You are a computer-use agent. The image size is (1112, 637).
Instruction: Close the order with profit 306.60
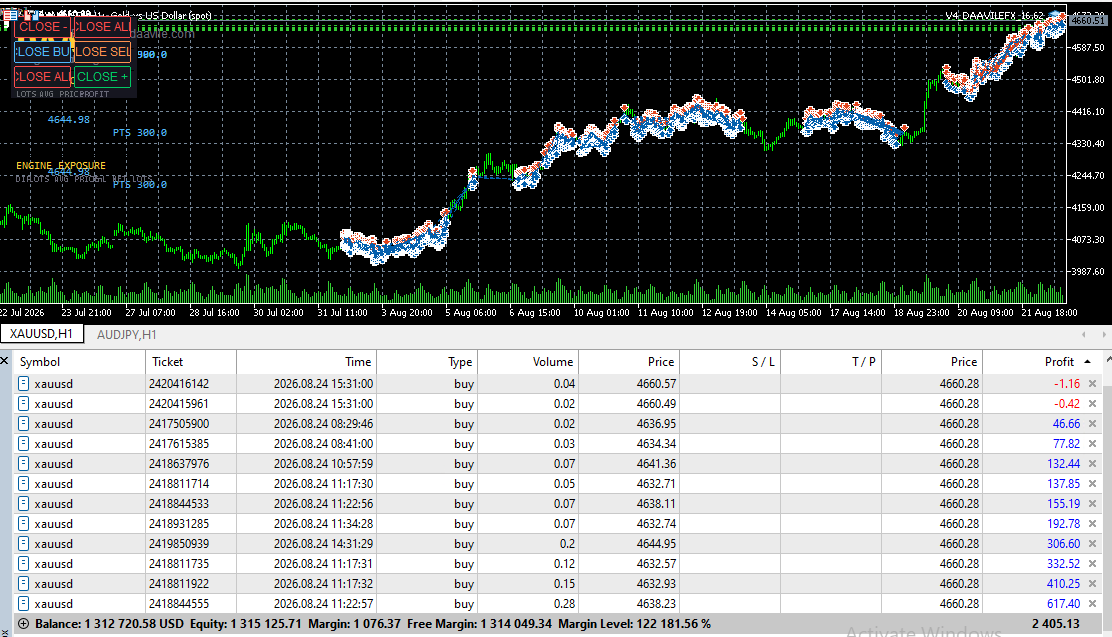1092,543
